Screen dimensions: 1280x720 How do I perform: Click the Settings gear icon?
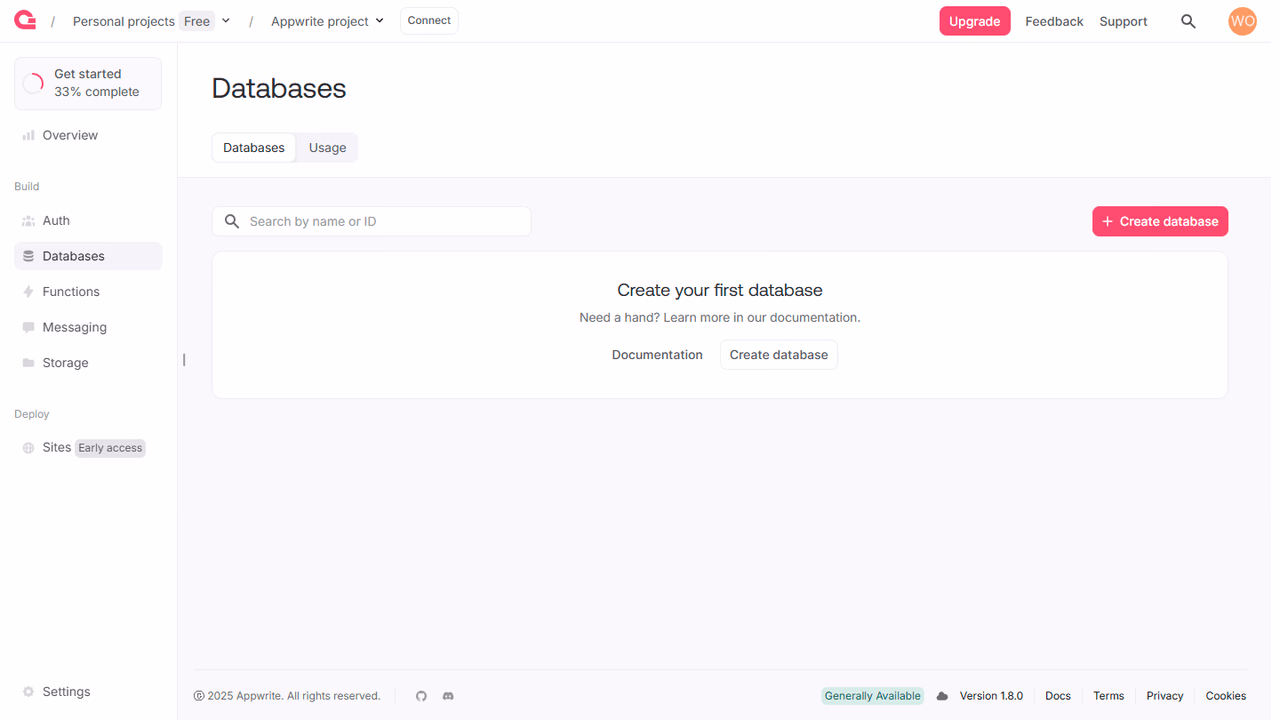coord(28,692)
